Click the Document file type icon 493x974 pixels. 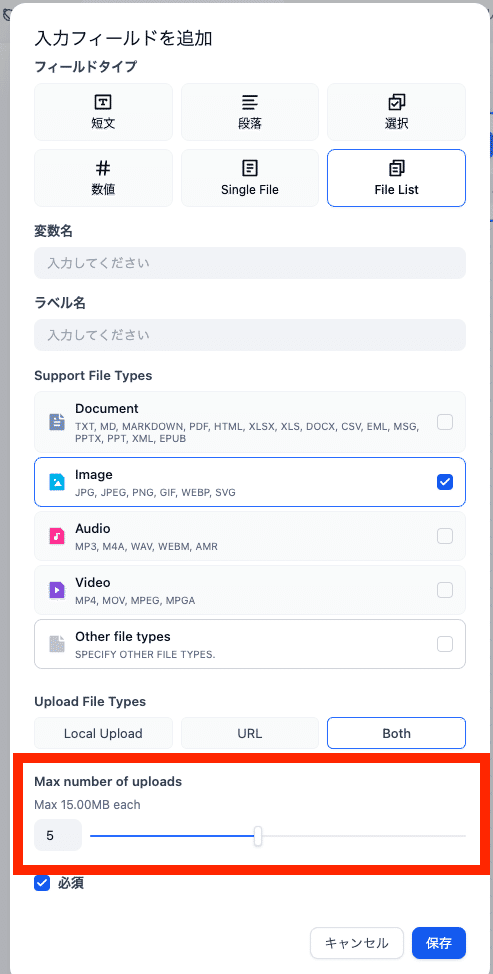tap(57, 422)
